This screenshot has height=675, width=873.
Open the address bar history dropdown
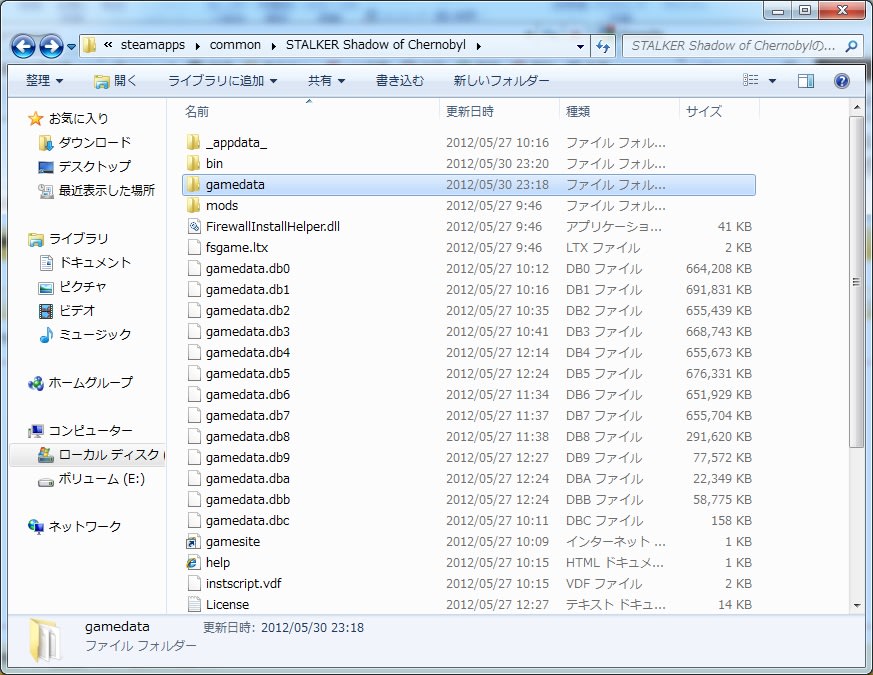[x=580, y=46]
